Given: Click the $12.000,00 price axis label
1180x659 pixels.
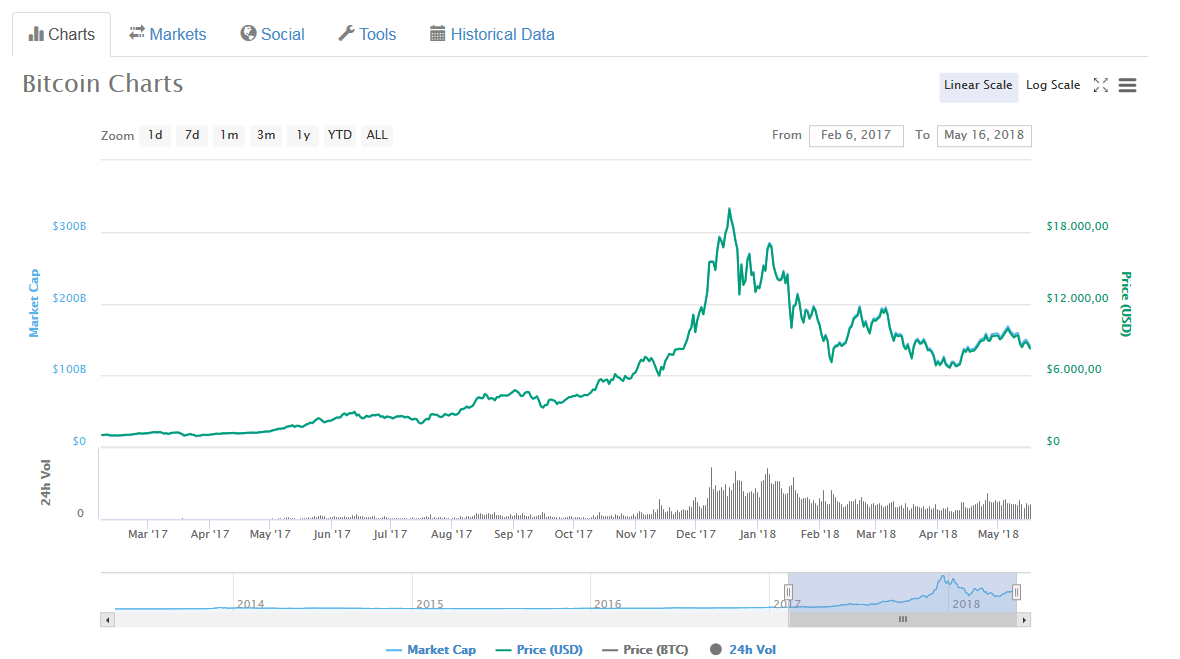Looking at the screenshot, I should 1077,299.
